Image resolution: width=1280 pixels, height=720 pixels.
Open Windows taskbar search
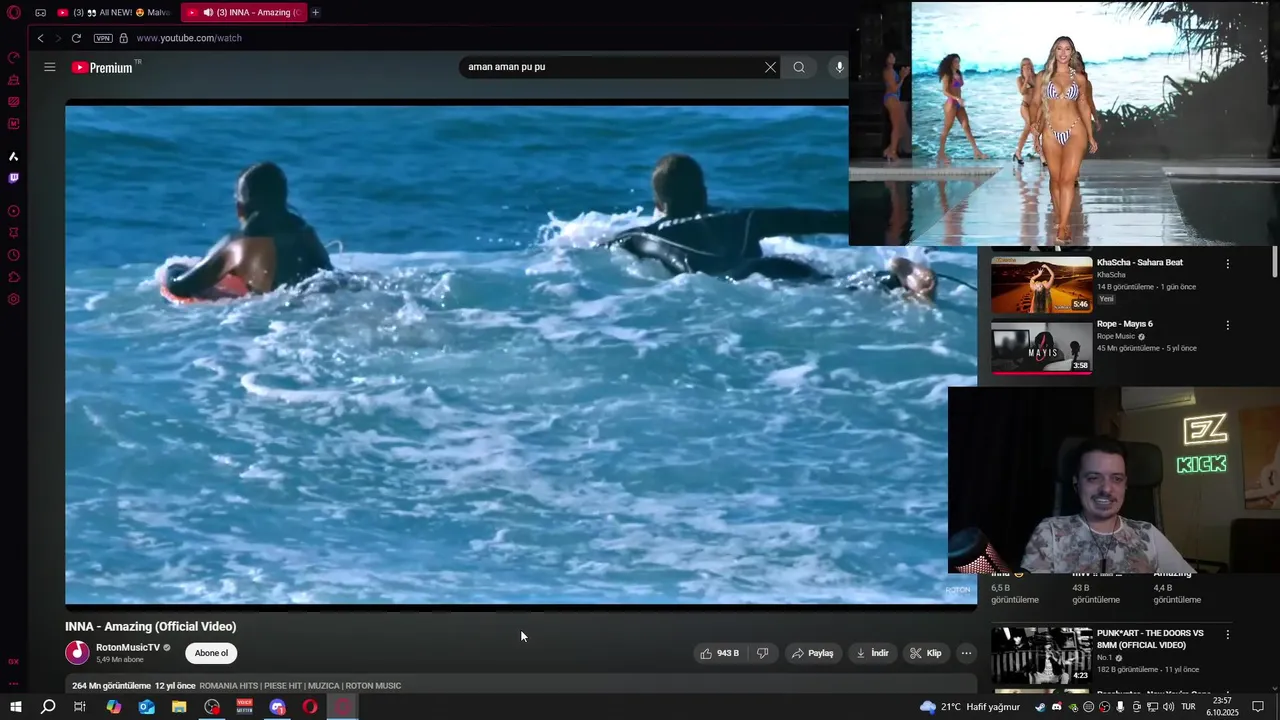(48, 707)
